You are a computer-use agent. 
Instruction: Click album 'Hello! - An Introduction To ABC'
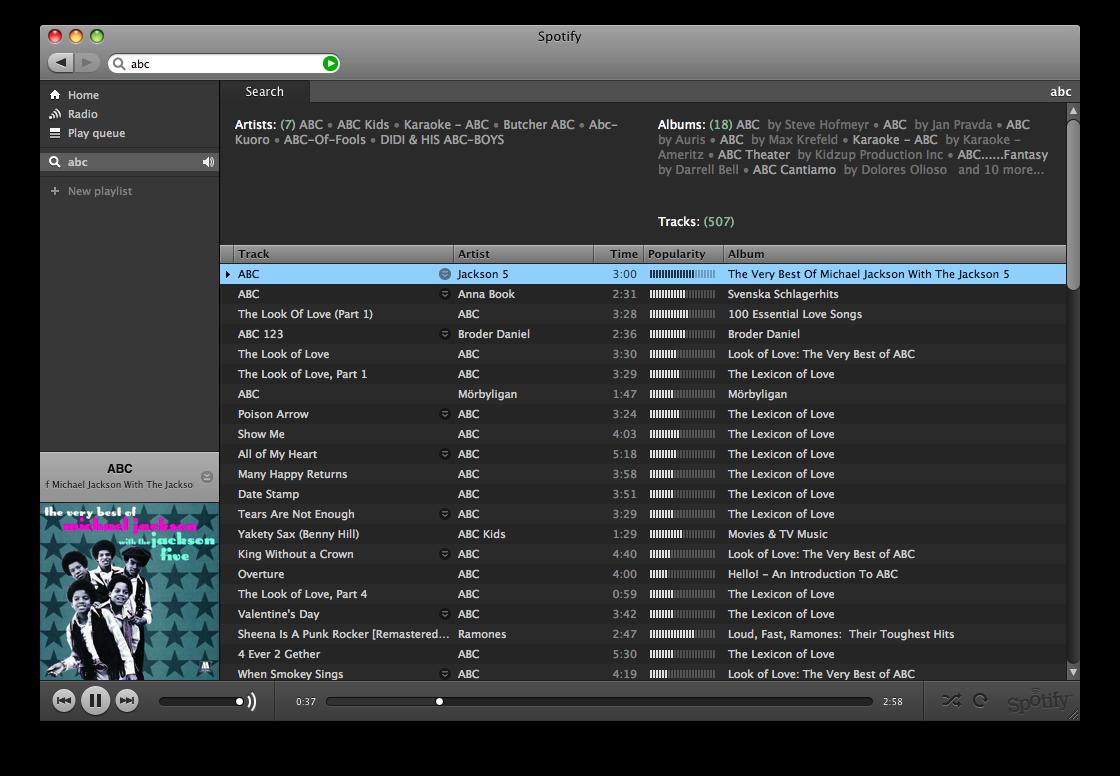[x=812, y=574]
